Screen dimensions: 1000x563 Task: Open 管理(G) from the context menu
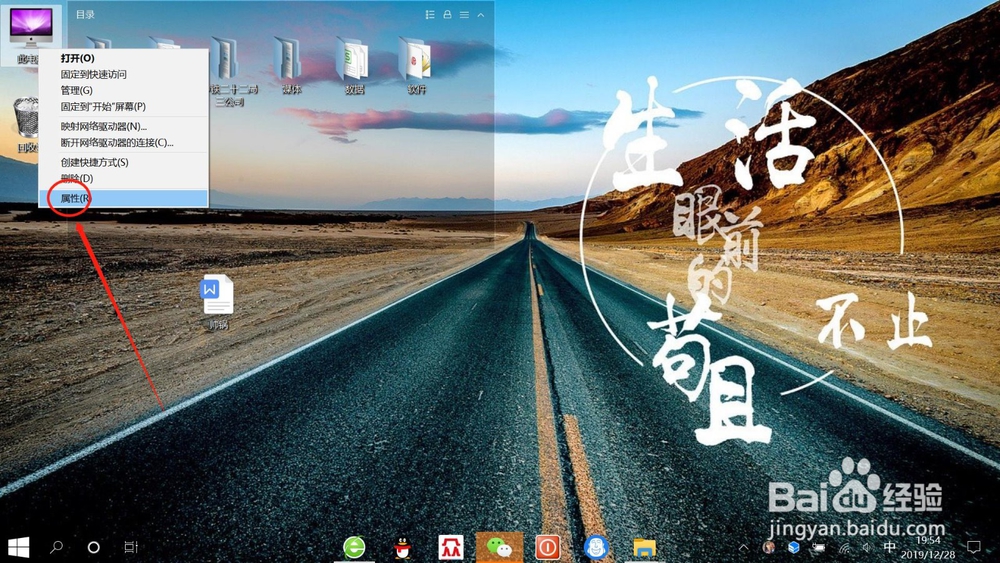(x=124, y=91)
